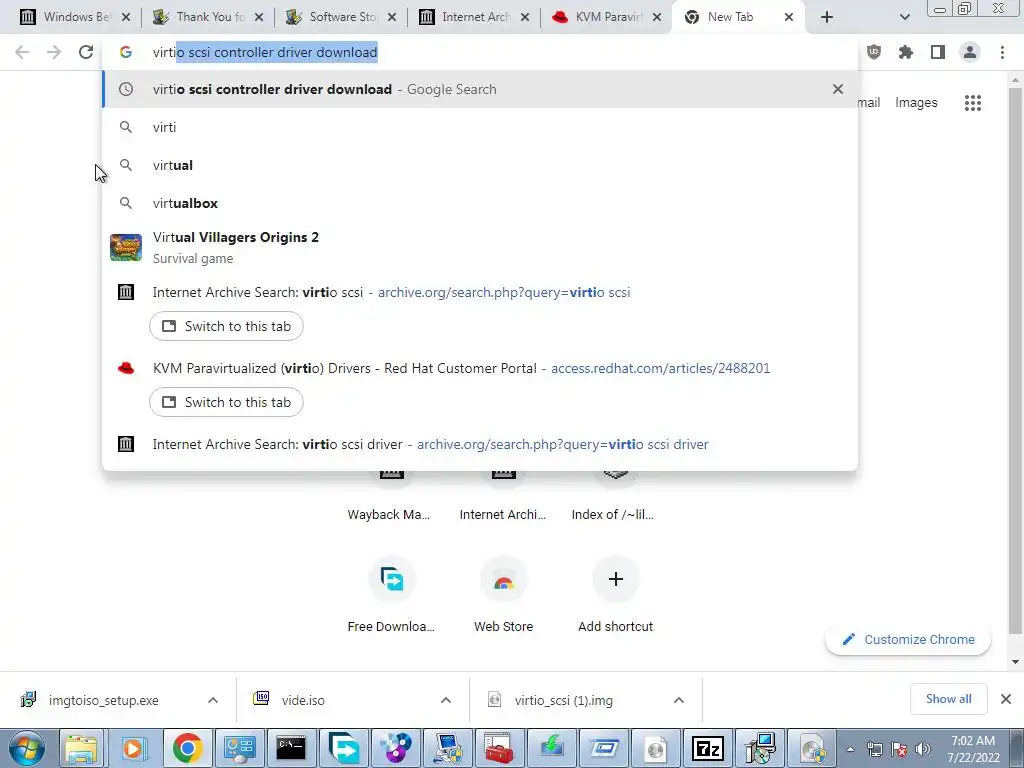Open Action Center flag icon
The width and height of the screenshot is (1024, 768).
tap(899, 749)
